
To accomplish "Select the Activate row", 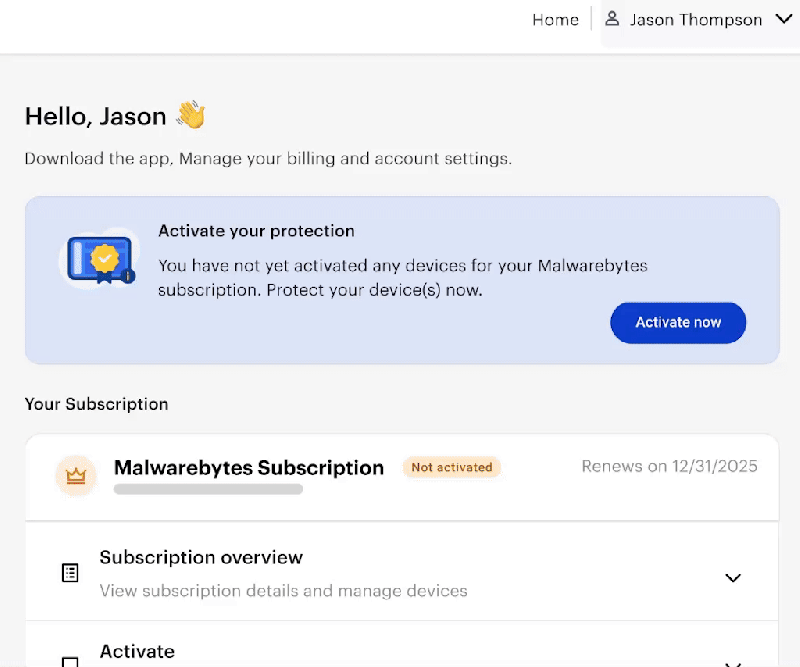I will pos(137,651).
